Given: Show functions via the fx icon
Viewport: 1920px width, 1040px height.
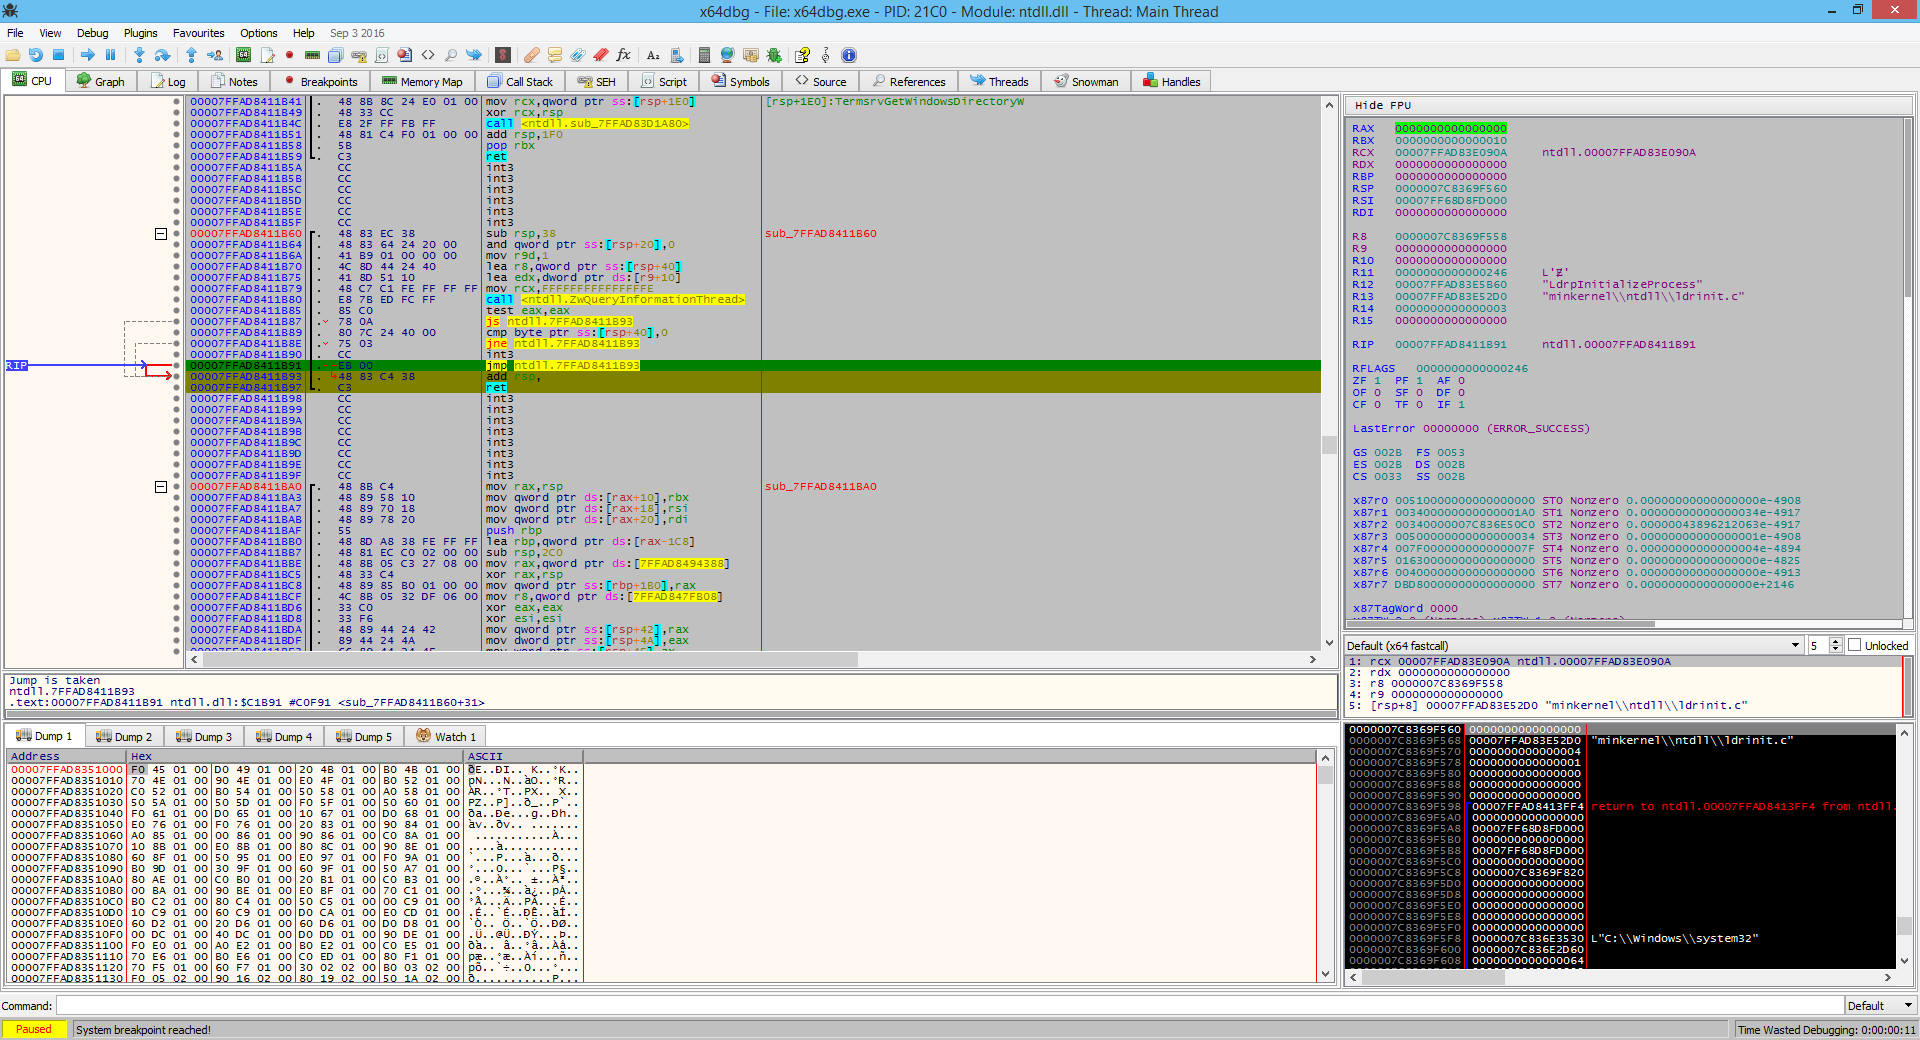Looking at the screenshot, I should coord(624,55).
